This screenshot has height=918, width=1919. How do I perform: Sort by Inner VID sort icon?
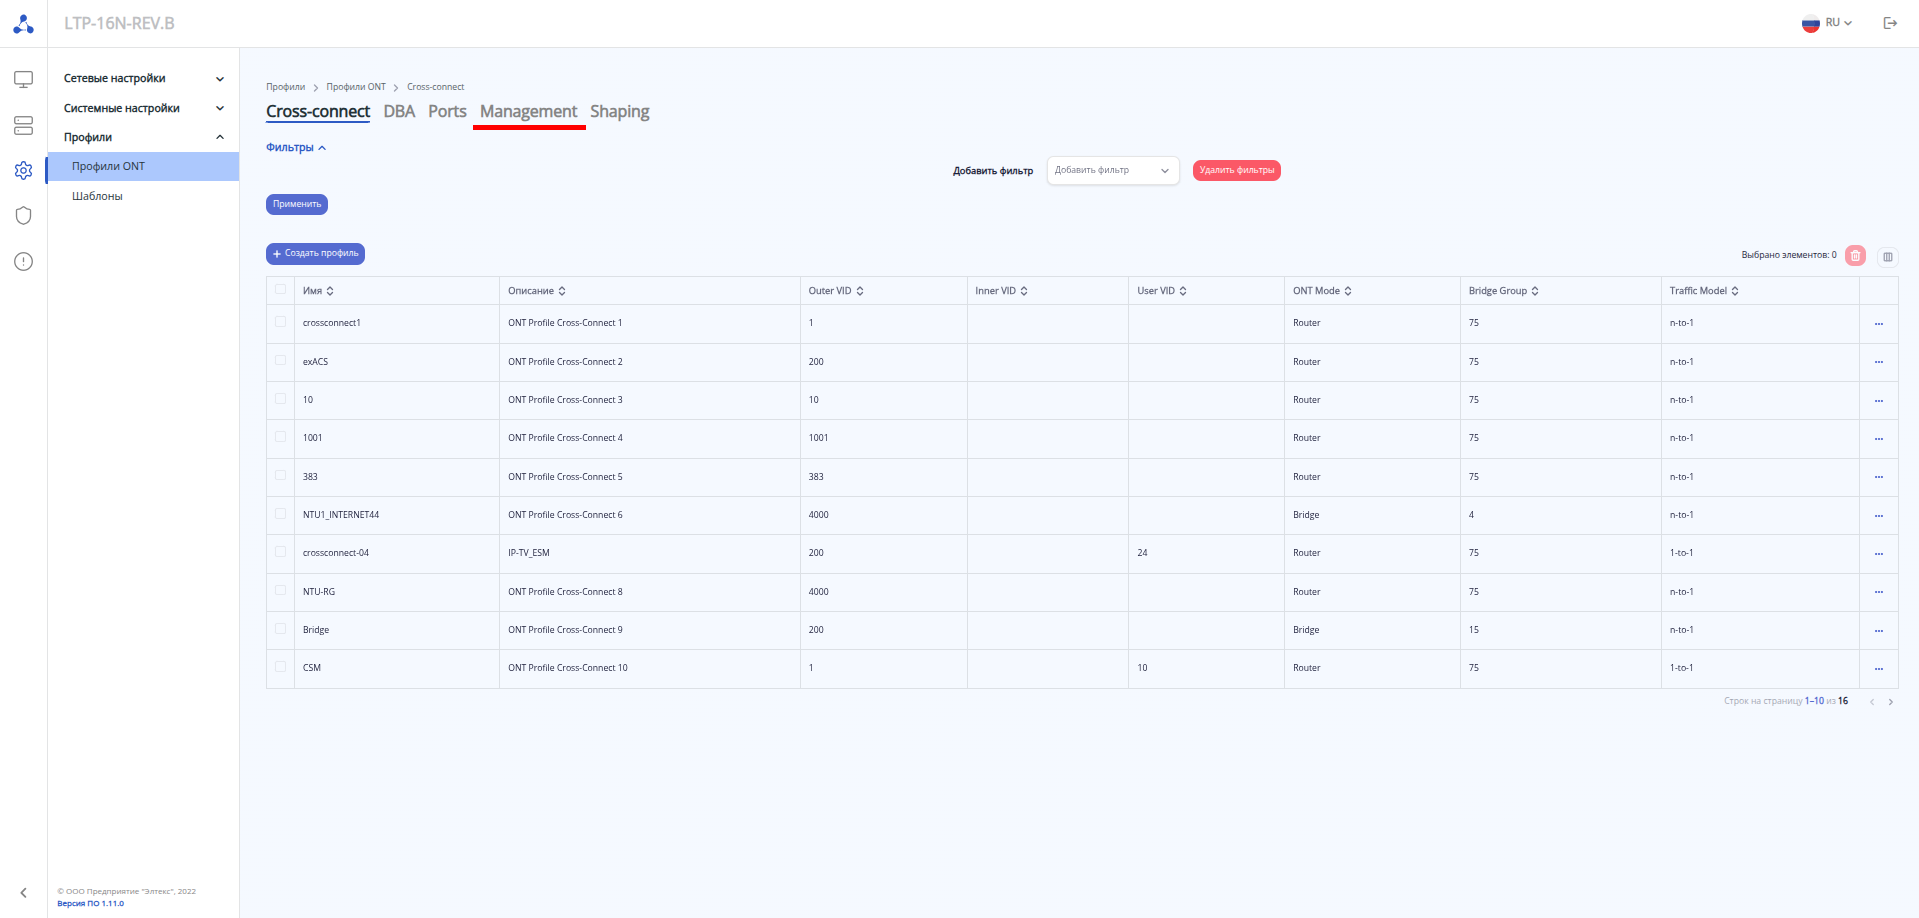click(1024, 291)
